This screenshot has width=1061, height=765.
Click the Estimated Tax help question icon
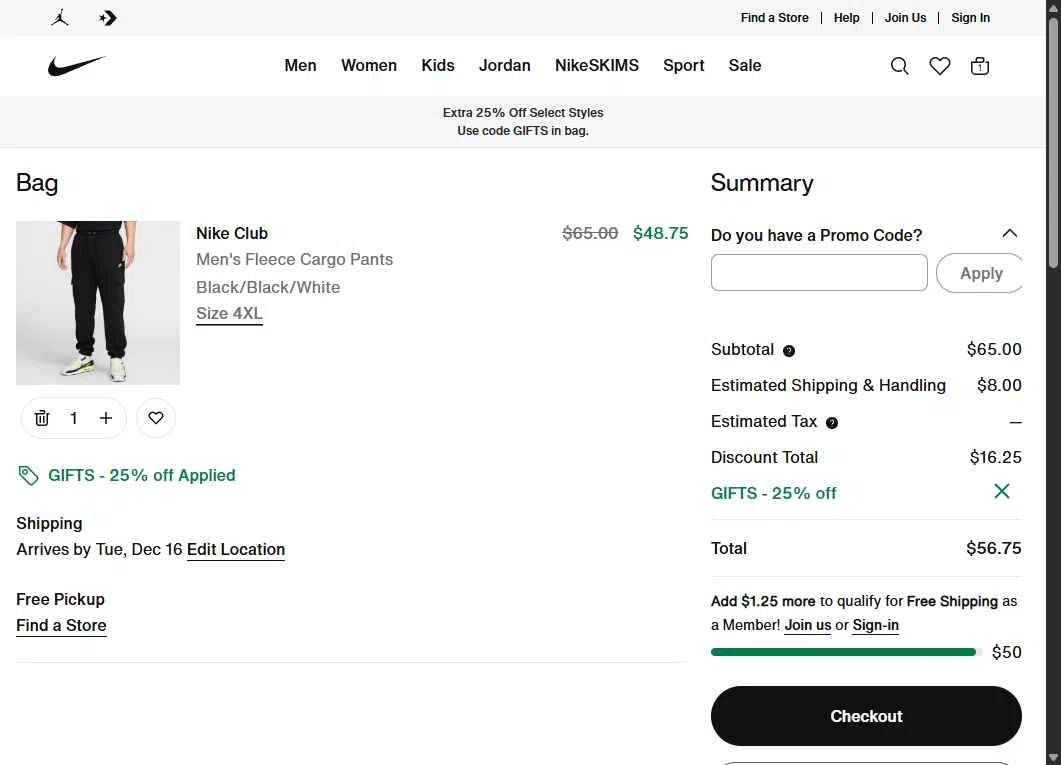point(832,423)
